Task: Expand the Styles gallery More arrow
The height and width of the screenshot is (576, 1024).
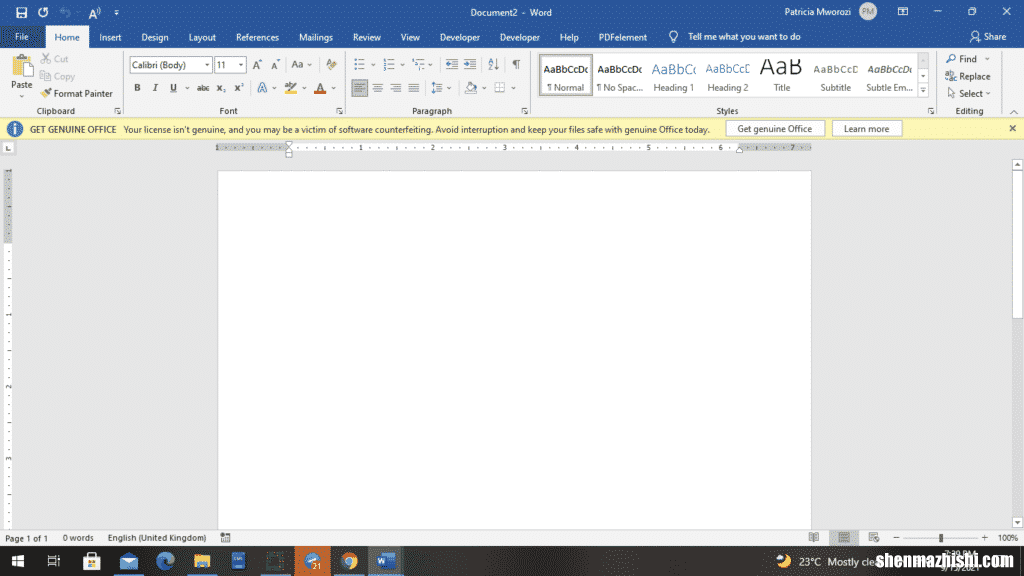Action: tap(923, 91)
